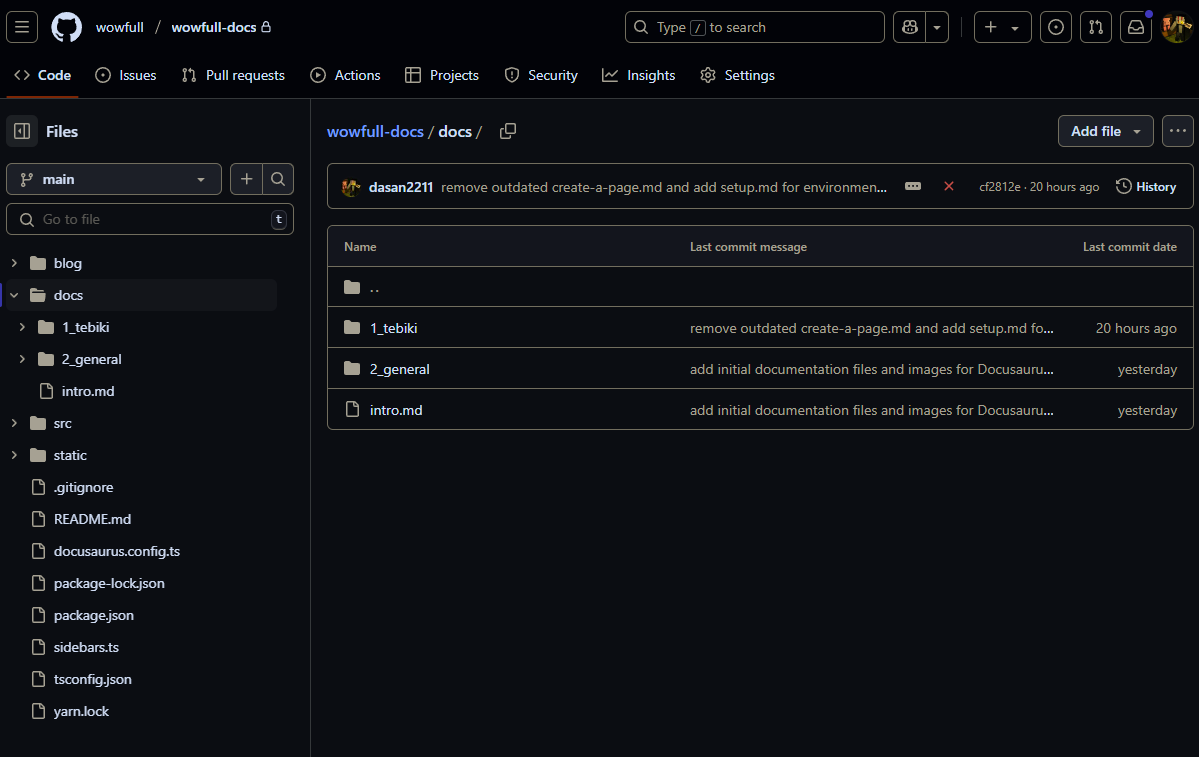Expand the 1_tebiki folder in tree
Screen dimensions: 1199x757
[22, 327]
